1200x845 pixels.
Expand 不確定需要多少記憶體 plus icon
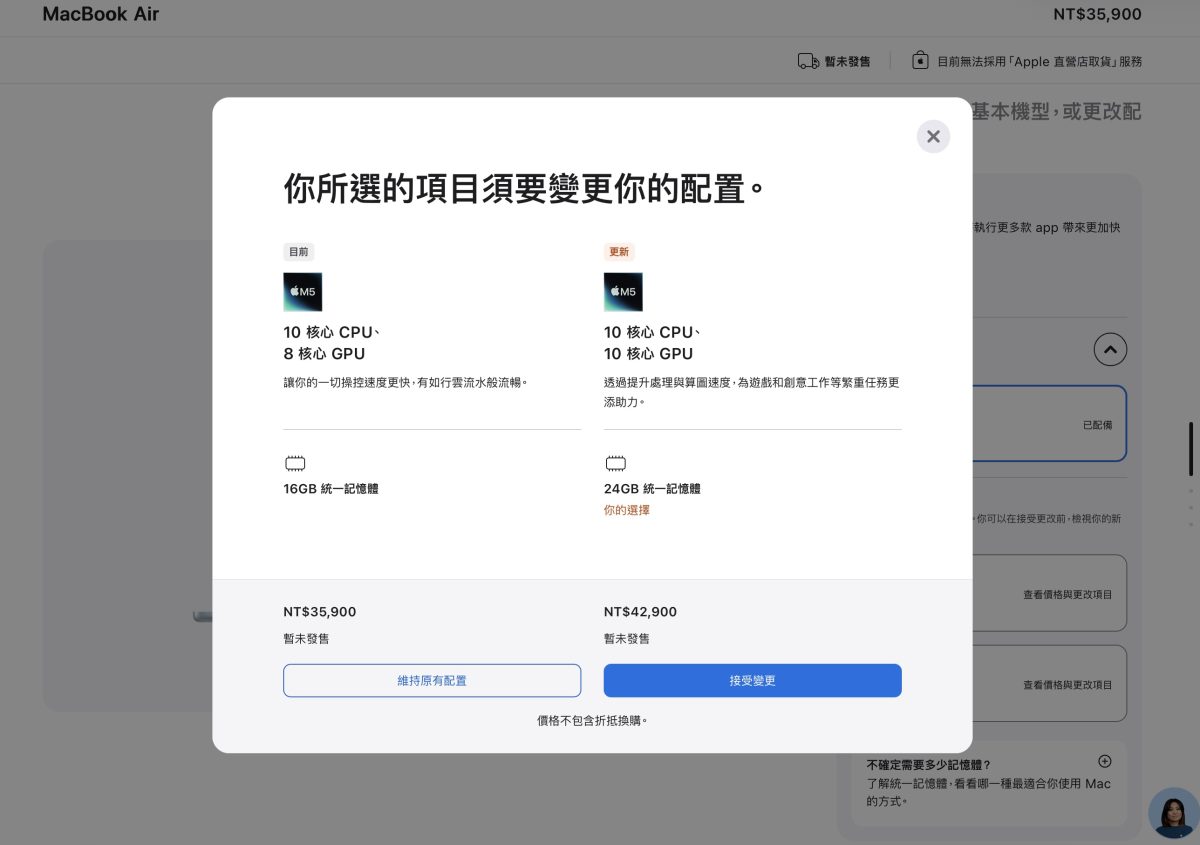click(x=1105, y=761)
